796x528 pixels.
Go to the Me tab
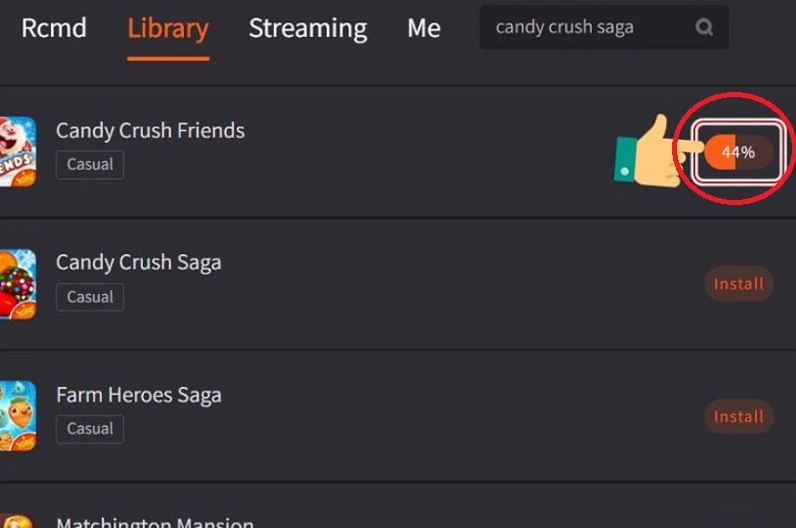424,28
